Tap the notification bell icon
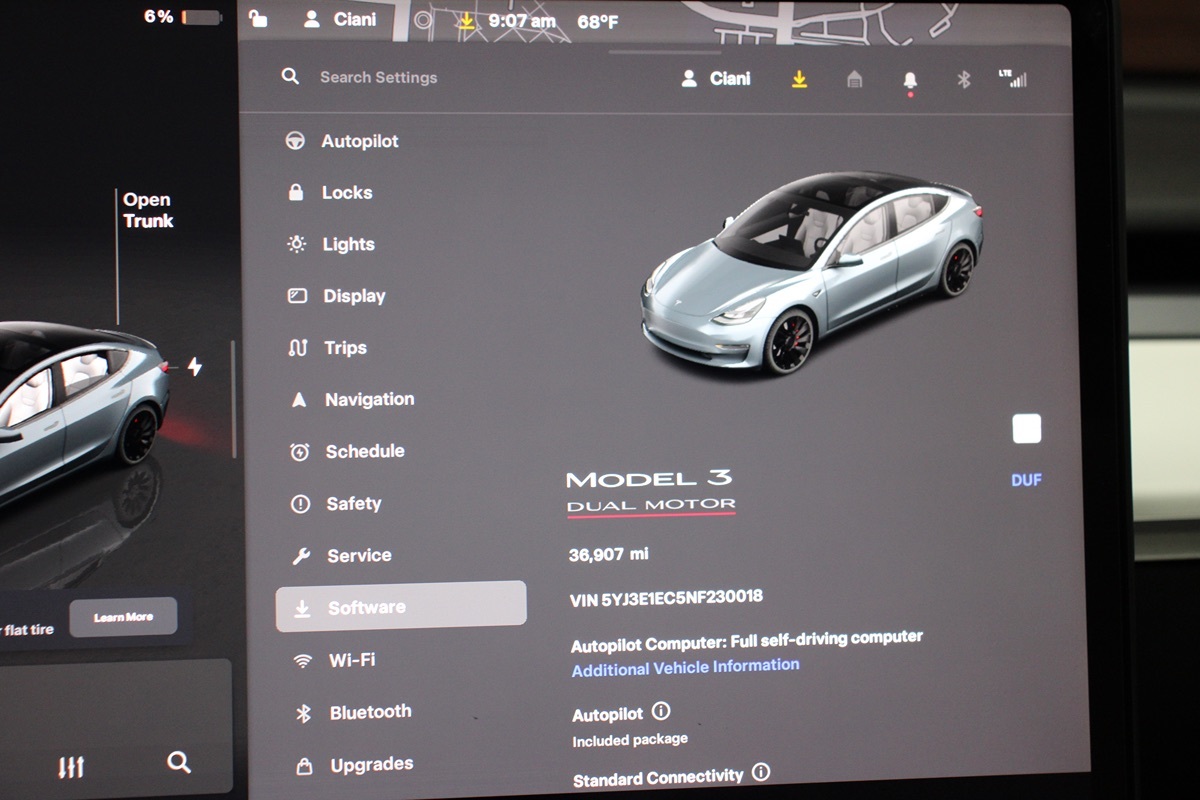Viewport: 1200px width, 800px height. (x=910, y=80)
